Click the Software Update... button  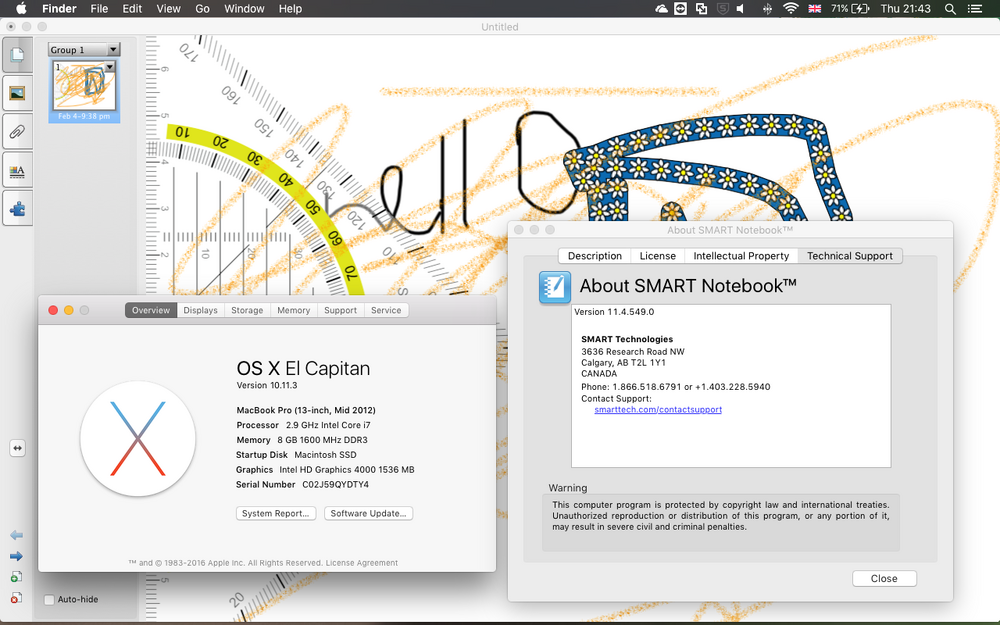coord(368,513)
